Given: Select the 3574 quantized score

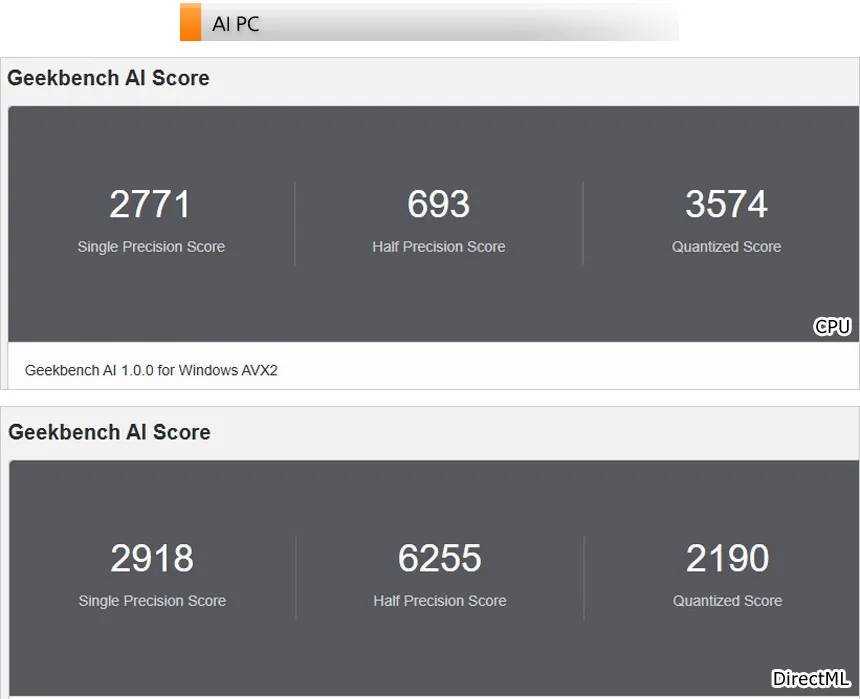Looking at the screenshot, I should click(x=726, y=205).
